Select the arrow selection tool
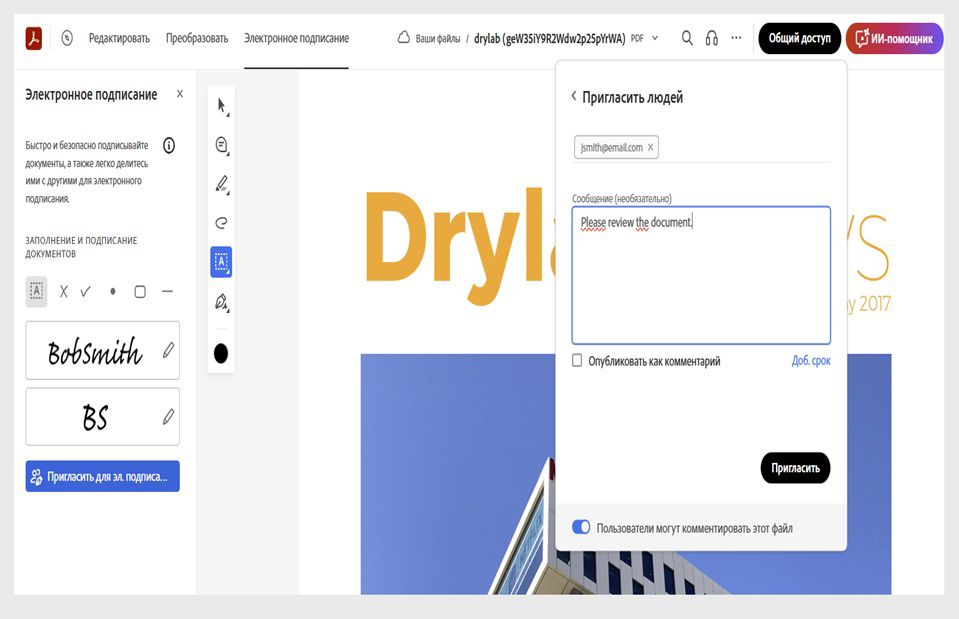 click(x=221, y=106)
